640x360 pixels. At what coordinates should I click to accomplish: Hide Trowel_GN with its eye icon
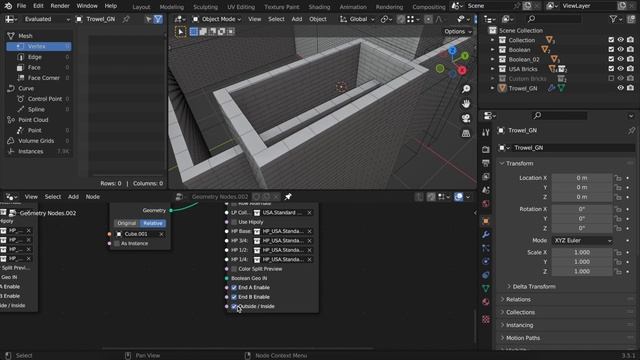[x=620, y=88]
